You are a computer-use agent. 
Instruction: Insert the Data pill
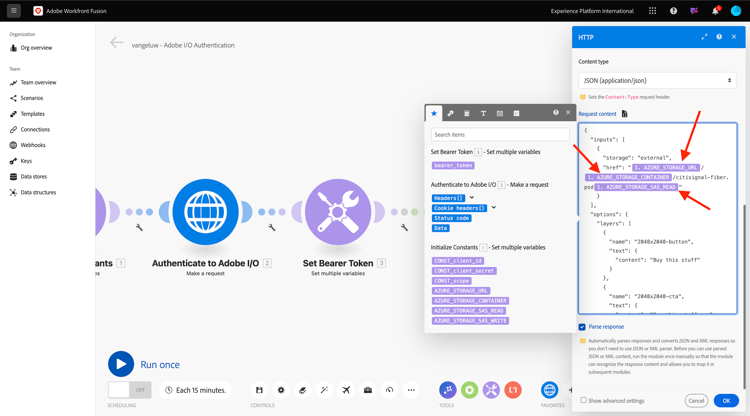[x=441, y=228]
